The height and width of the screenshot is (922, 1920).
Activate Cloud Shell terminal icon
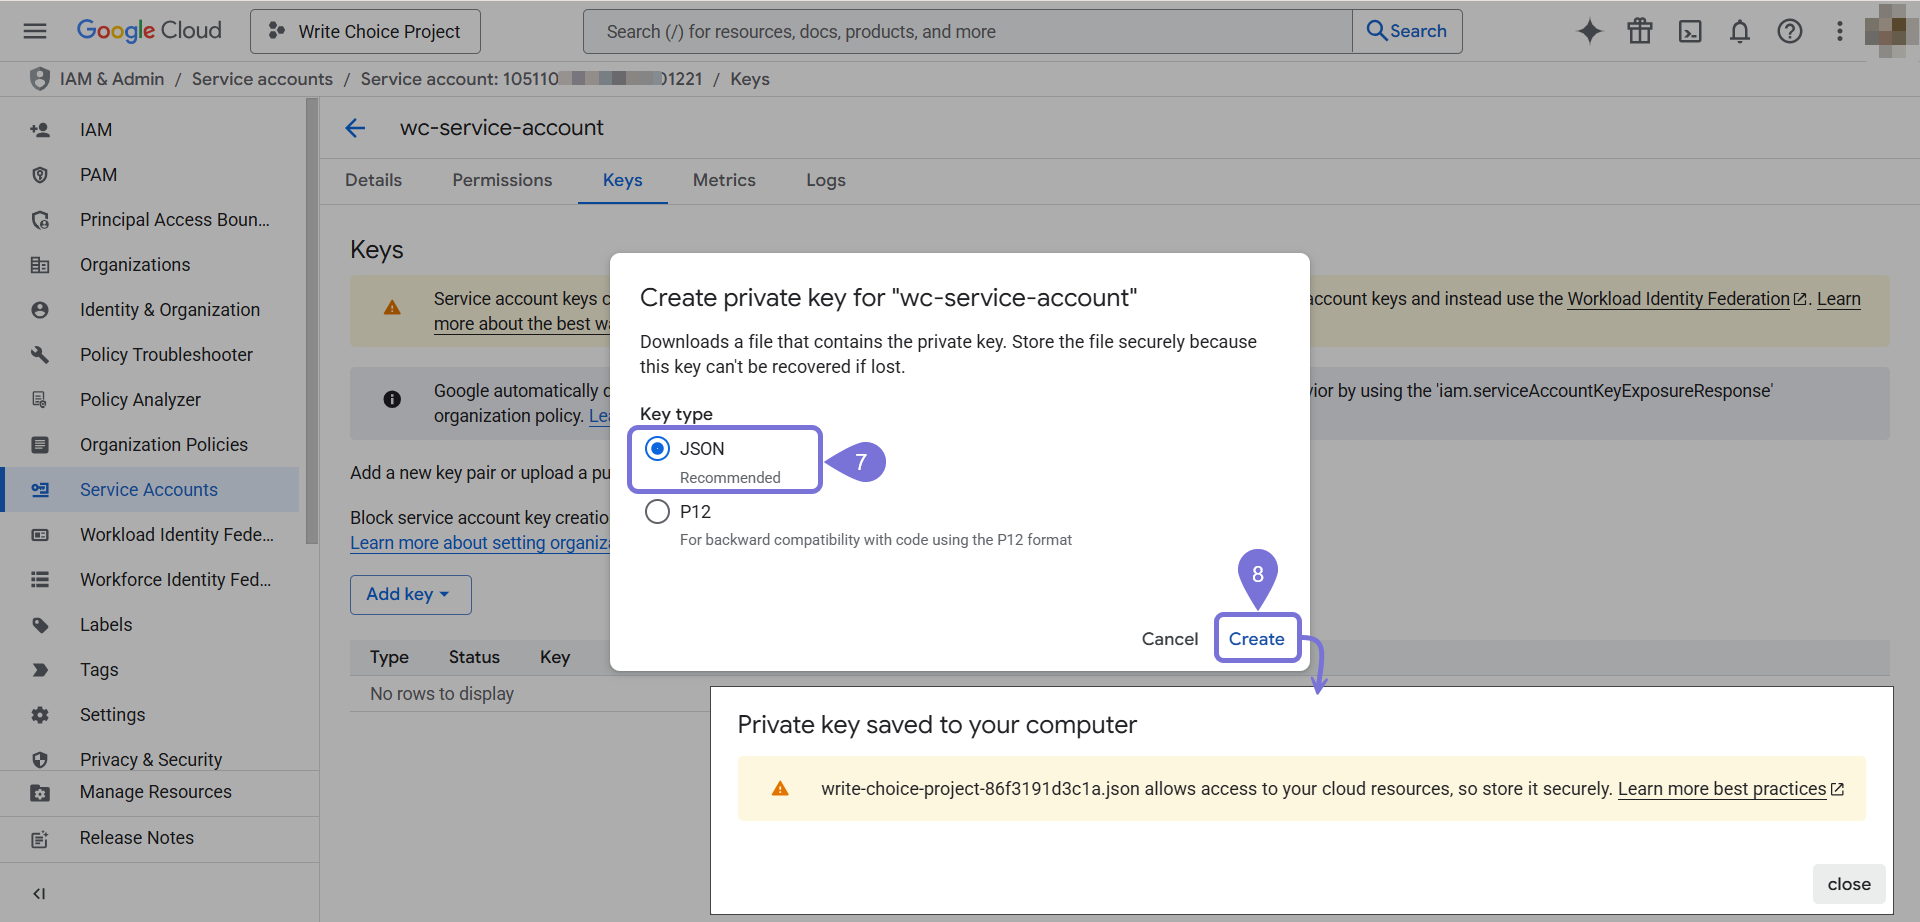click(x=1689, y=31)
